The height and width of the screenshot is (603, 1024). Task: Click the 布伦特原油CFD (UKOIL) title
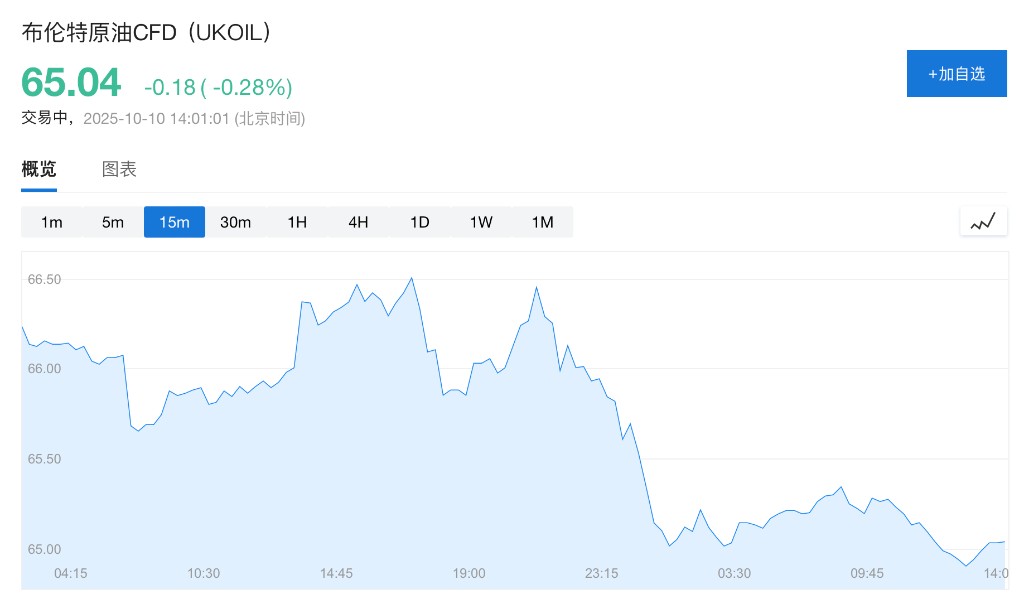tap(147, 32)
